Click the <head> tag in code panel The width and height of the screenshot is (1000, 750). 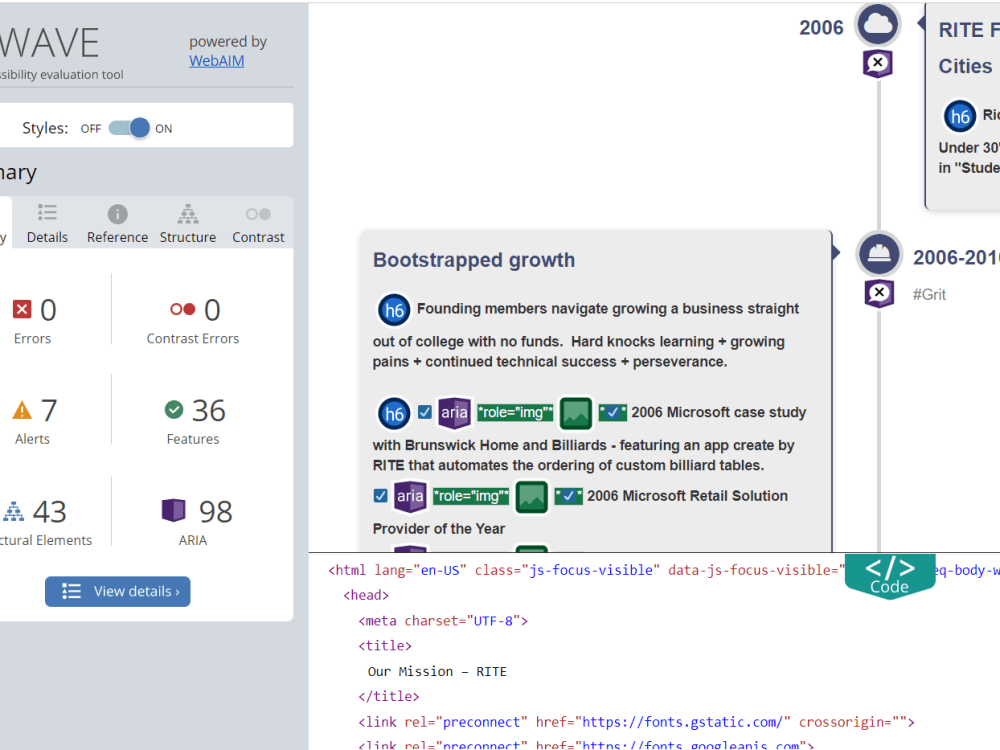tap(365, 595)
